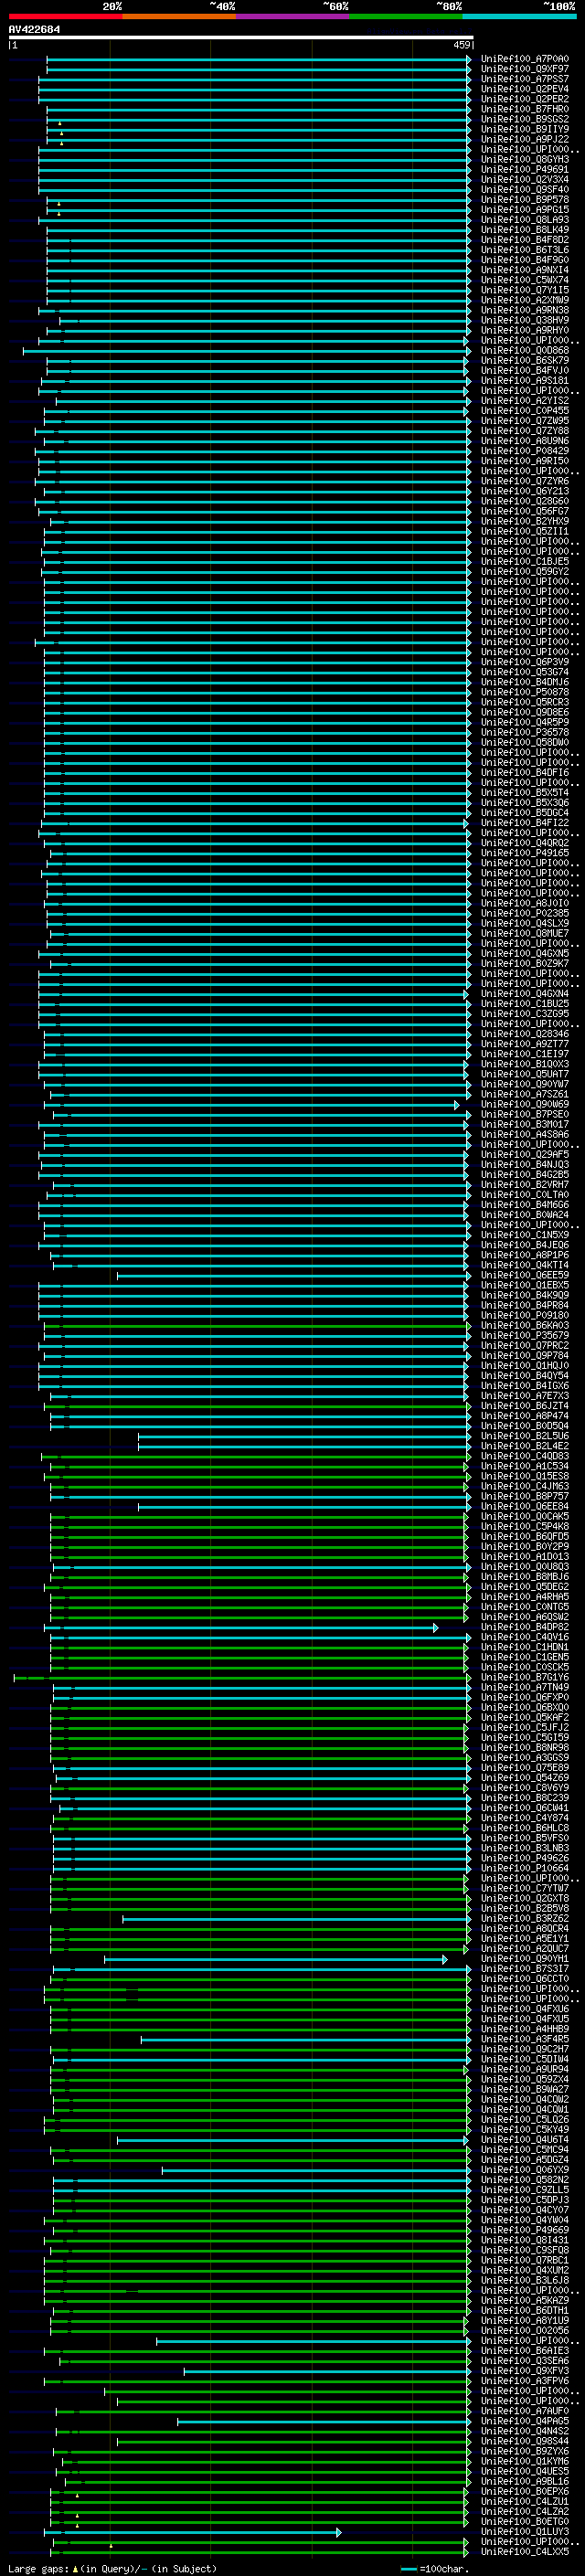The image size is (585, 2576).
Task: Select the UniRef100_Q75E89 label
Action: point(524,1768)
